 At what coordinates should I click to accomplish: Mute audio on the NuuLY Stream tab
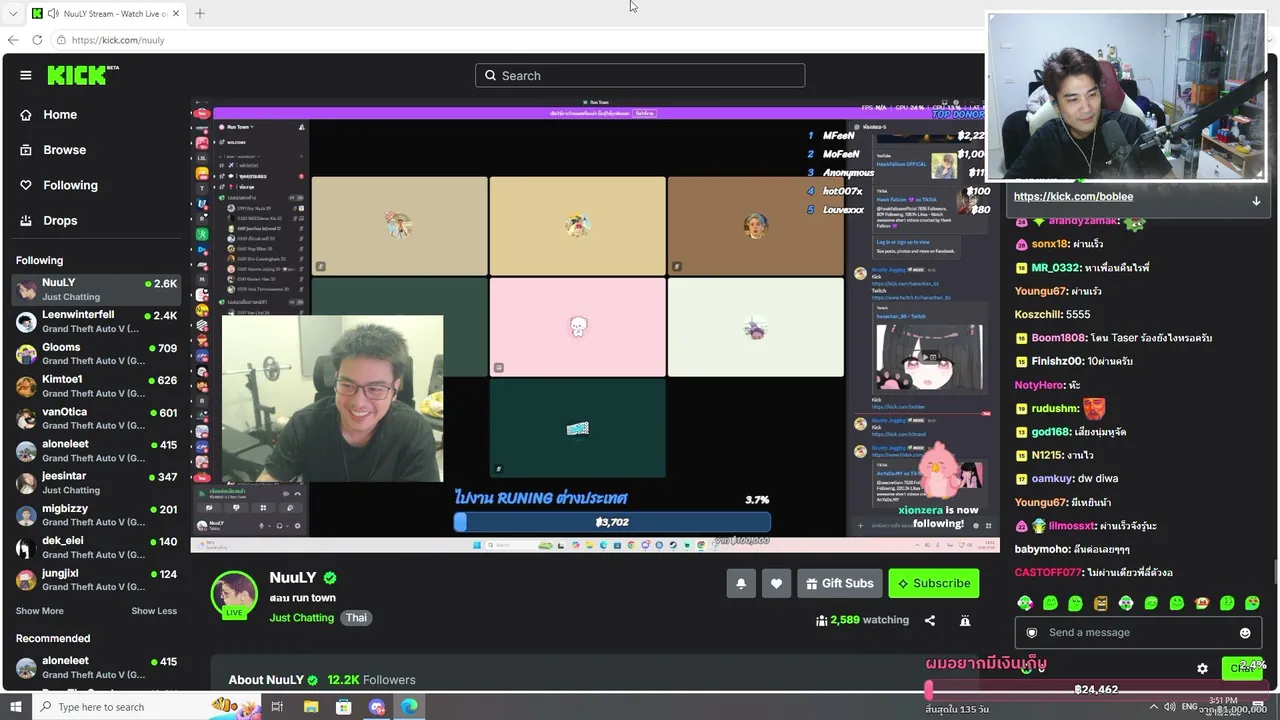tap(52, 14)
